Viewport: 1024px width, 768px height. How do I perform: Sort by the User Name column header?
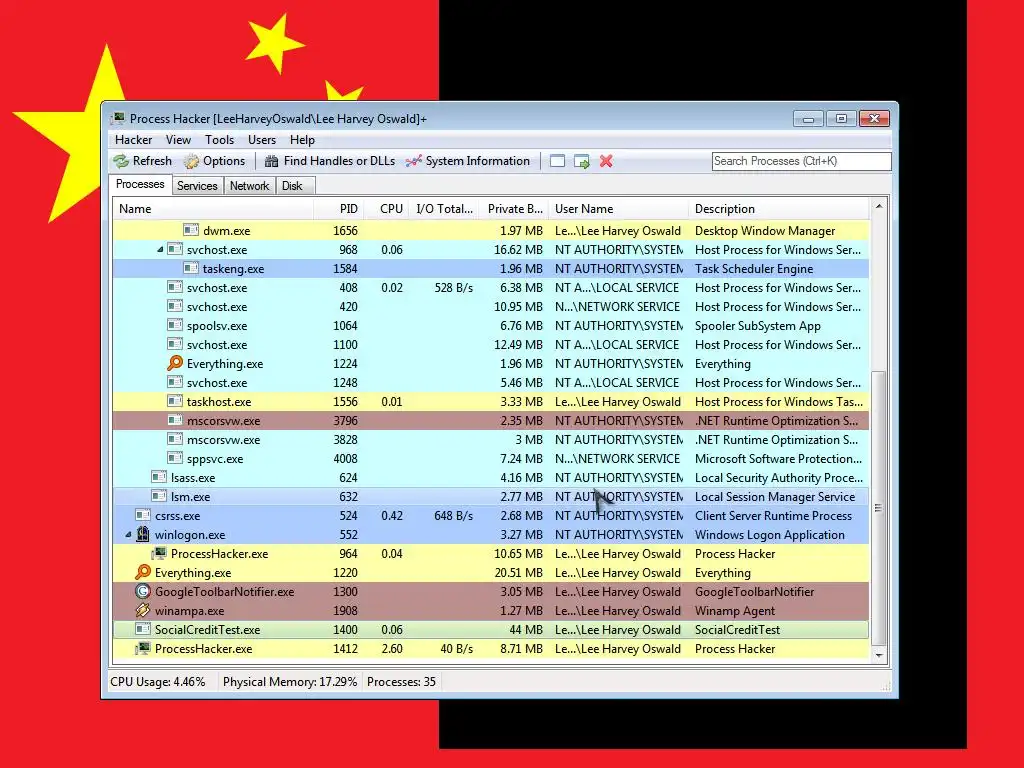tap(618, 209)
